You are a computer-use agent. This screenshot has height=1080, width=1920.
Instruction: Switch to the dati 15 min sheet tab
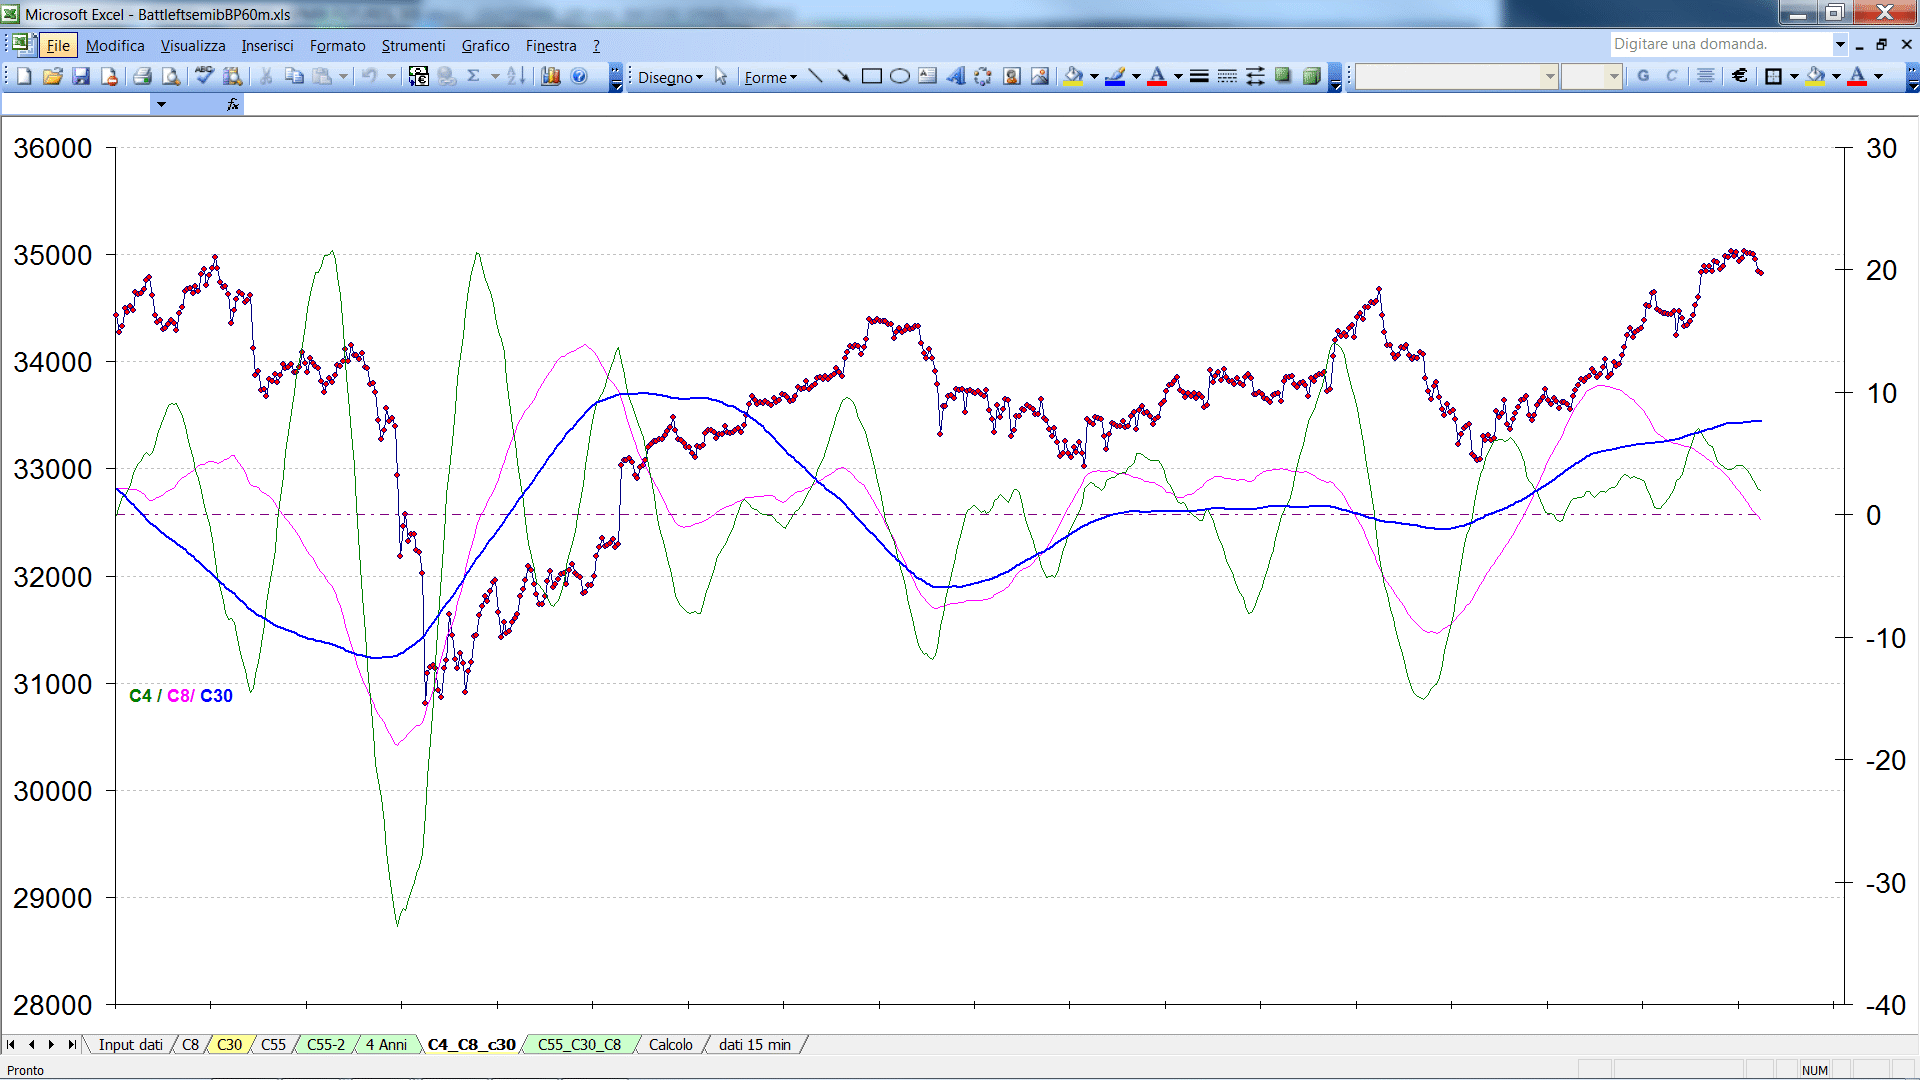point(755,1045)
